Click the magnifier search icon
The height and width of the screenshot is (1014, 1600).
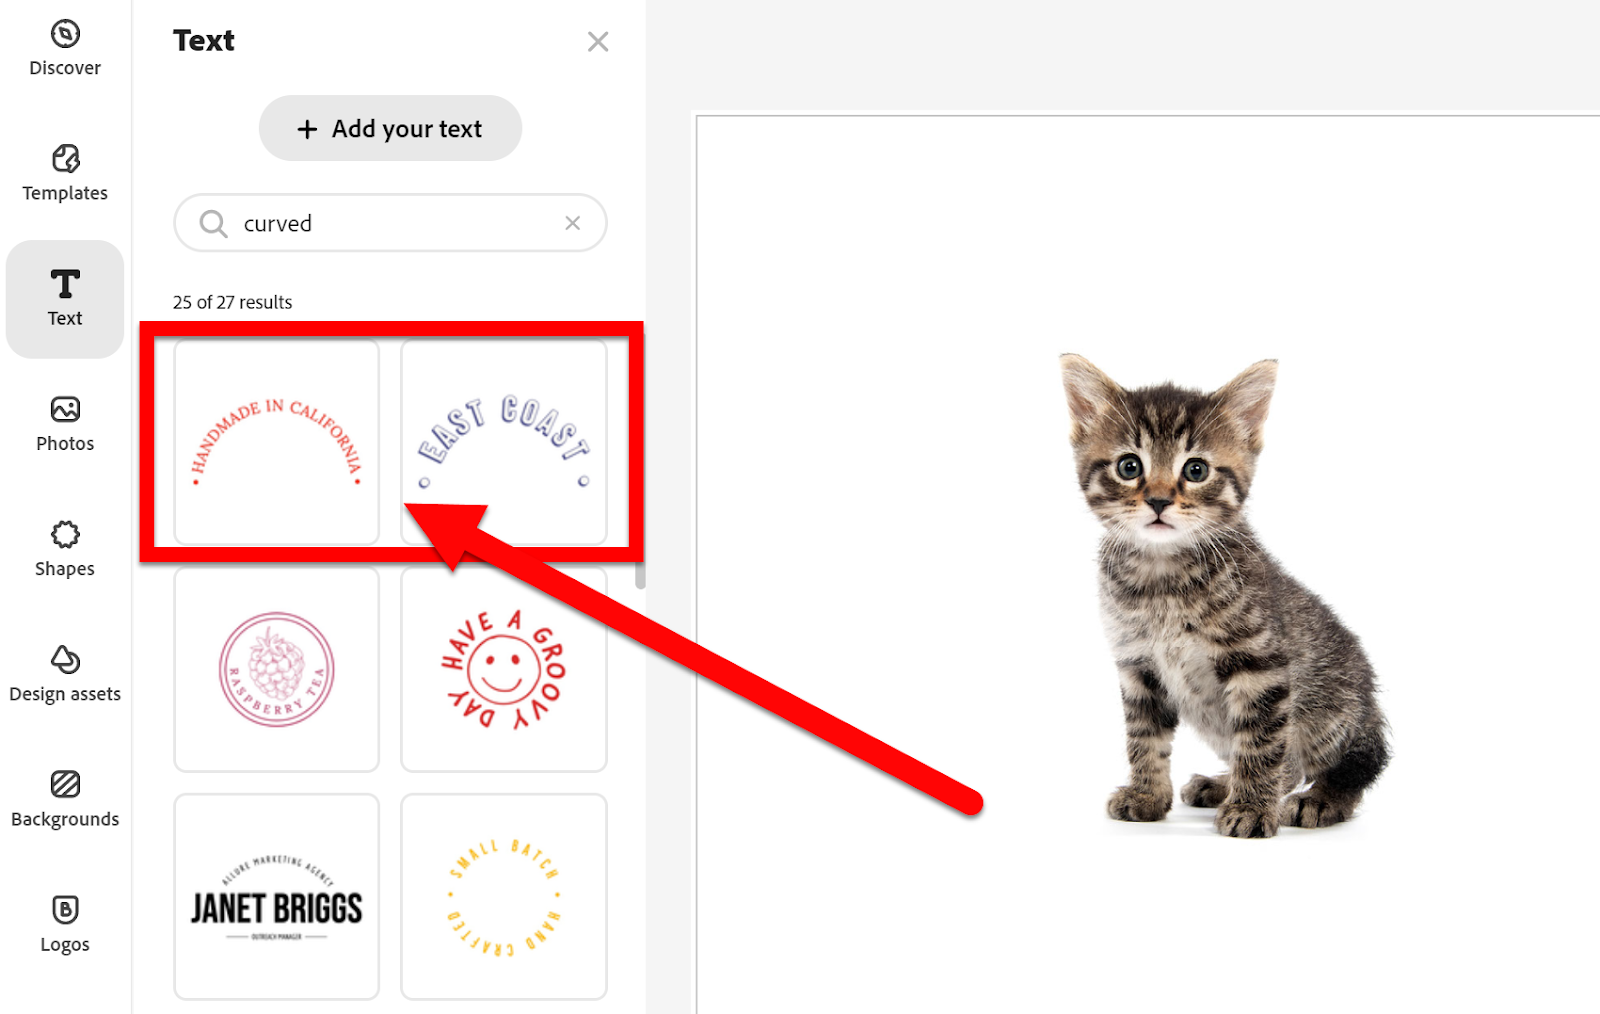click(x=213, y=223)
